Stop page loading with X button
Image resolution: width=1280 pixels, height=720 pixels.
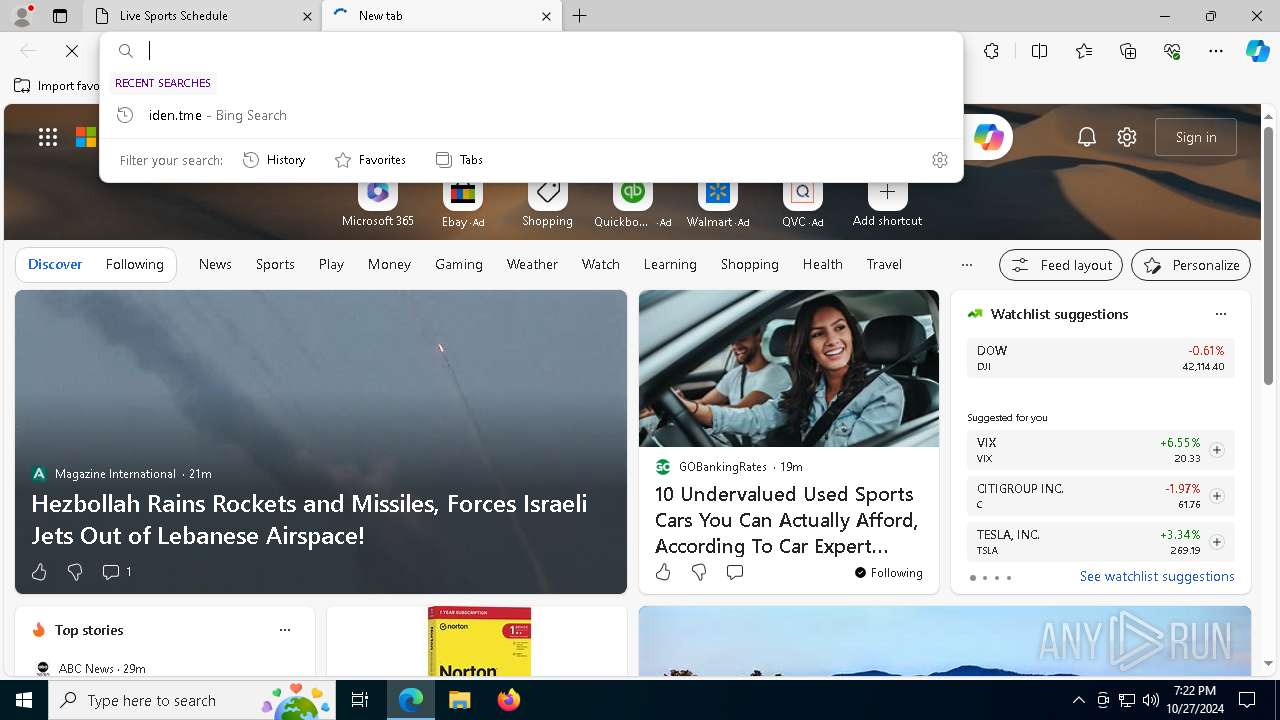[72, 51]
